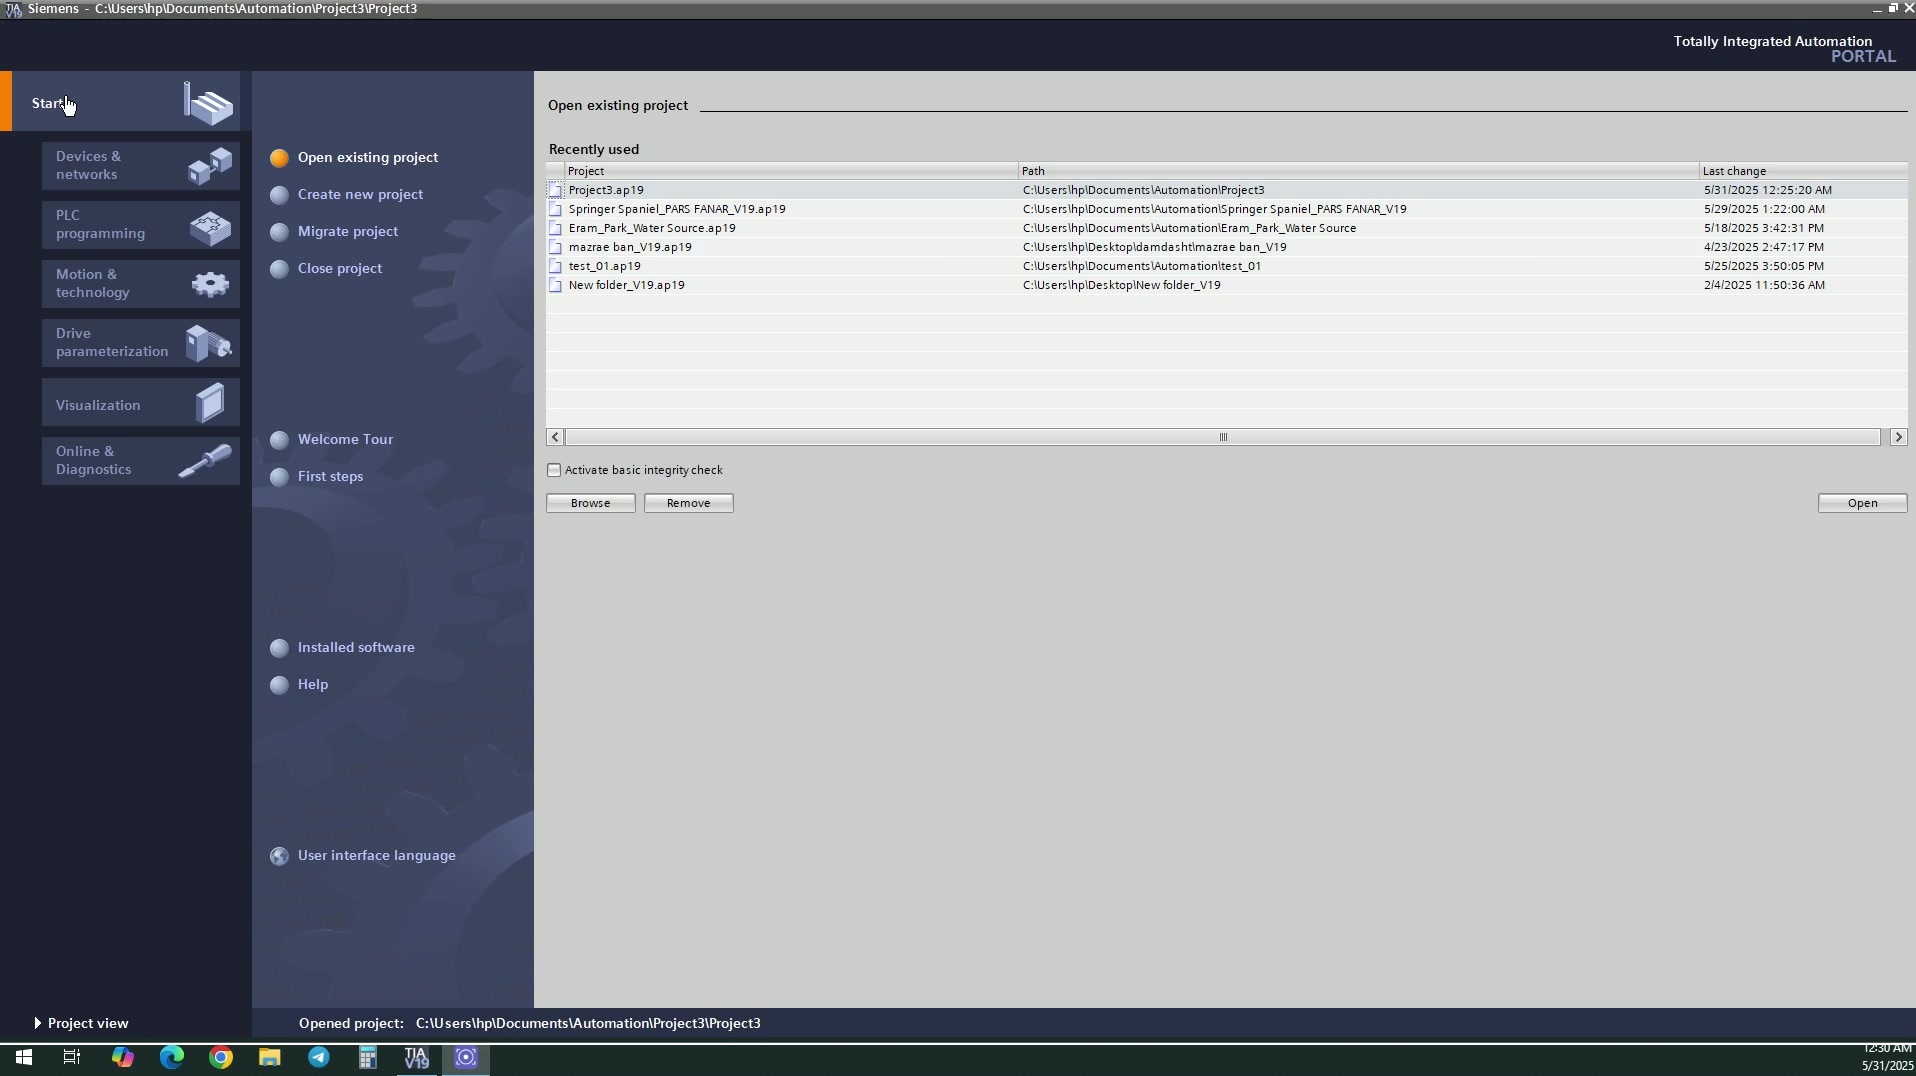This screenshot has height=1076, width=1916.
Task: Click the date 2/4/2025 11:50:36 AM
Action: (x=1765, y=285)
